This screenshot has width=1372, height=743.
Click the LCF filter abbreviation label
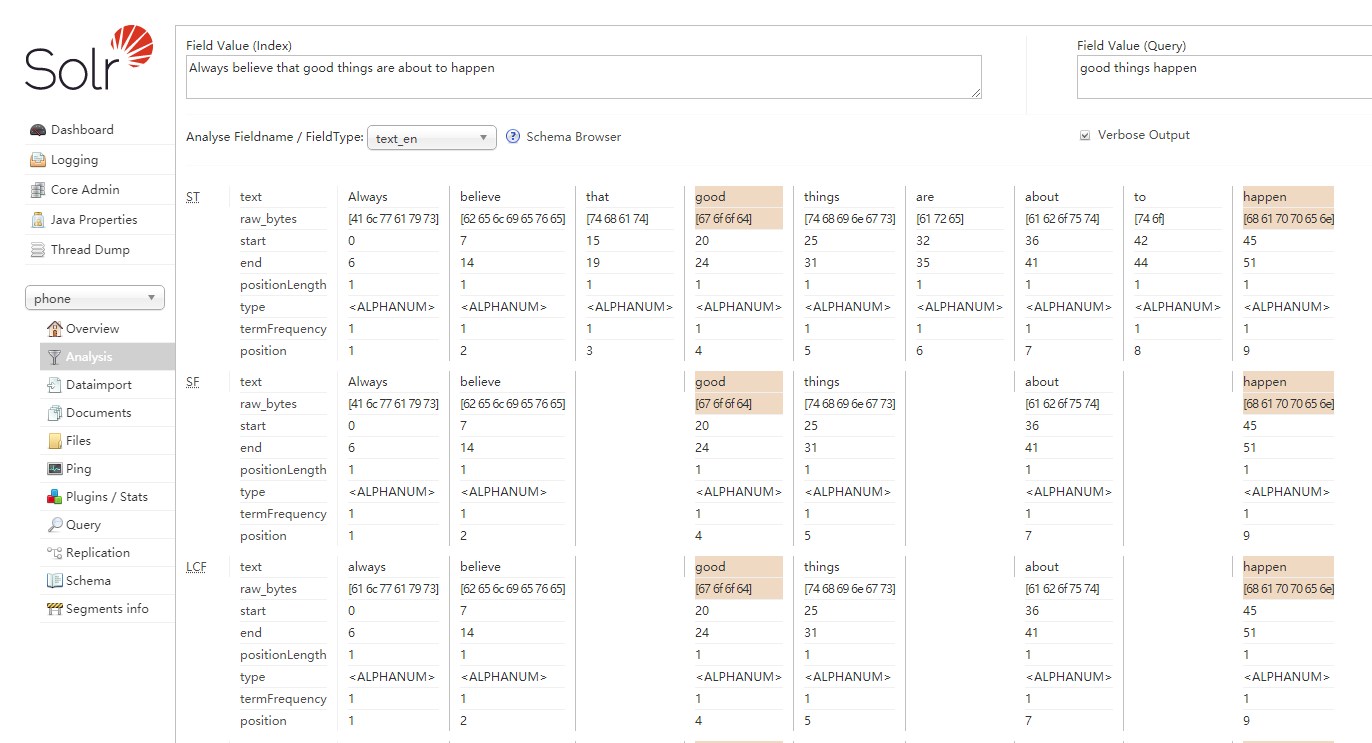196,567
